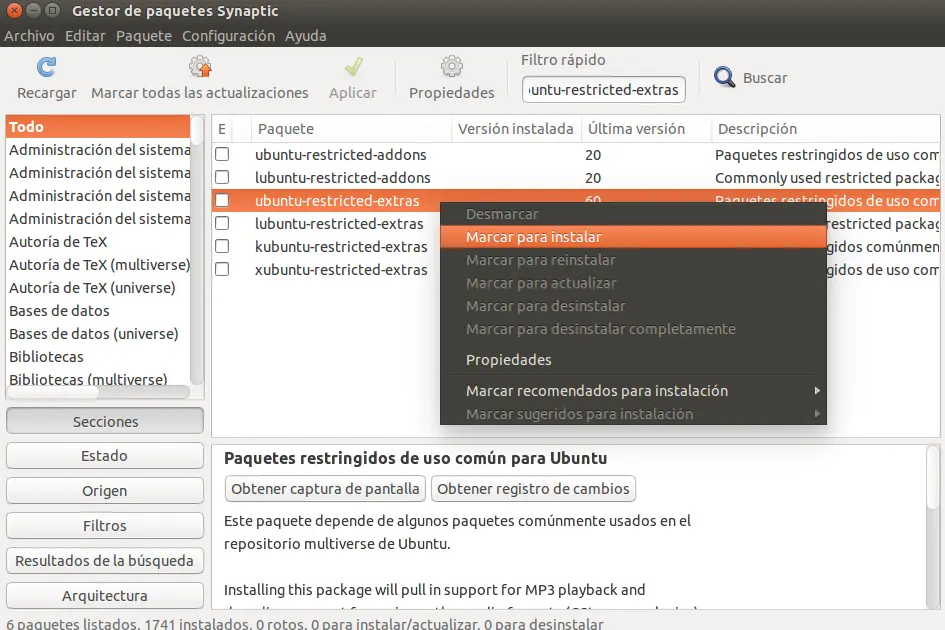The height and width of the screenshot is (630, 945).
Task: Choose Marcar para actualizar in context menu
Action: click(x=633, y=283)
